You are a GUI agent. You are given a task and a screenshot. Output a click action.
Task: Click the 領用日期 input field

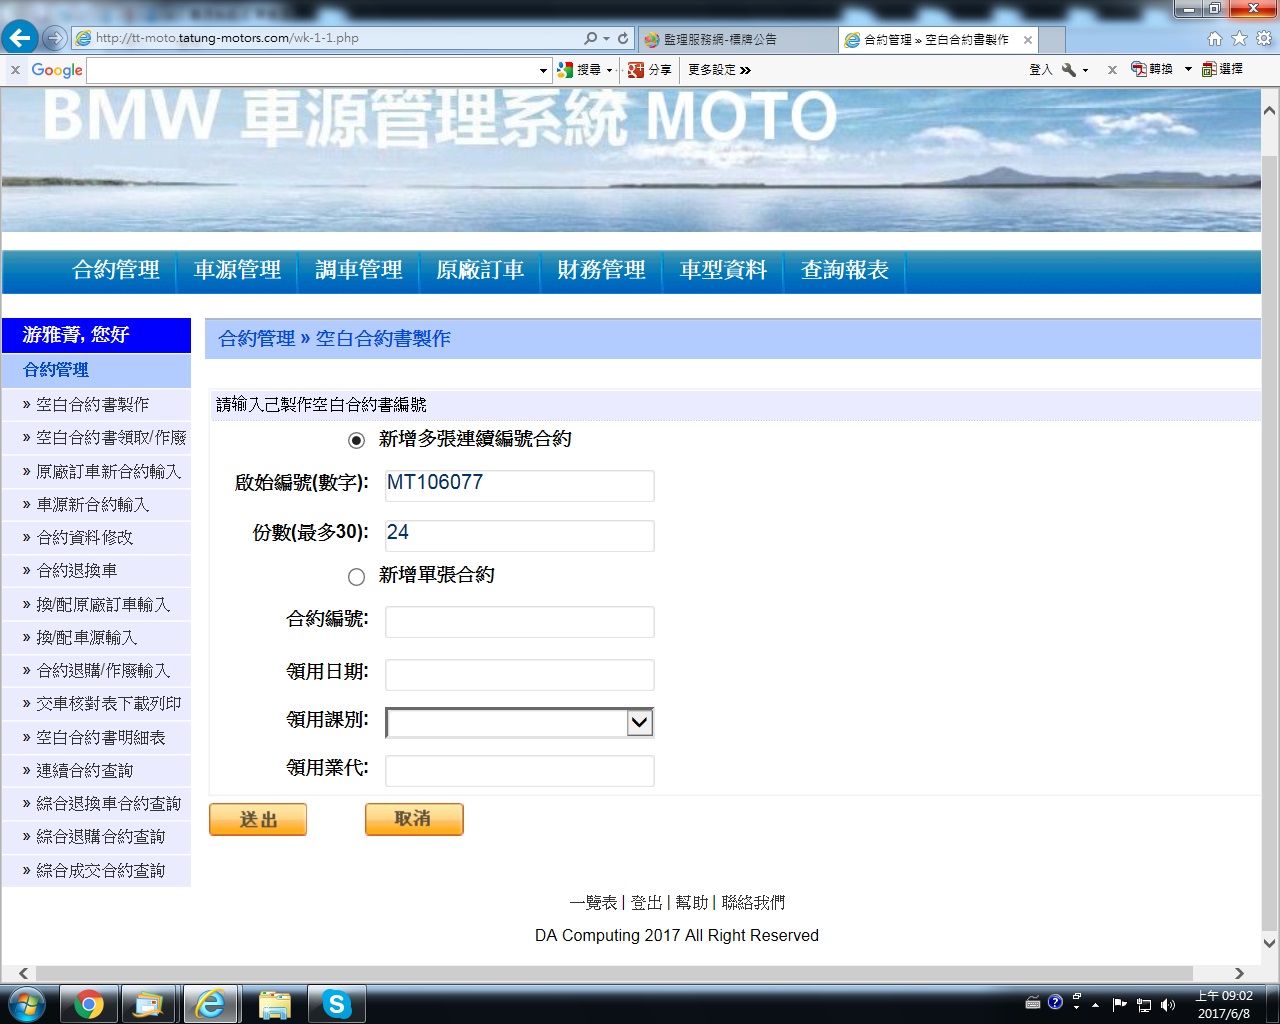point(520,675)
